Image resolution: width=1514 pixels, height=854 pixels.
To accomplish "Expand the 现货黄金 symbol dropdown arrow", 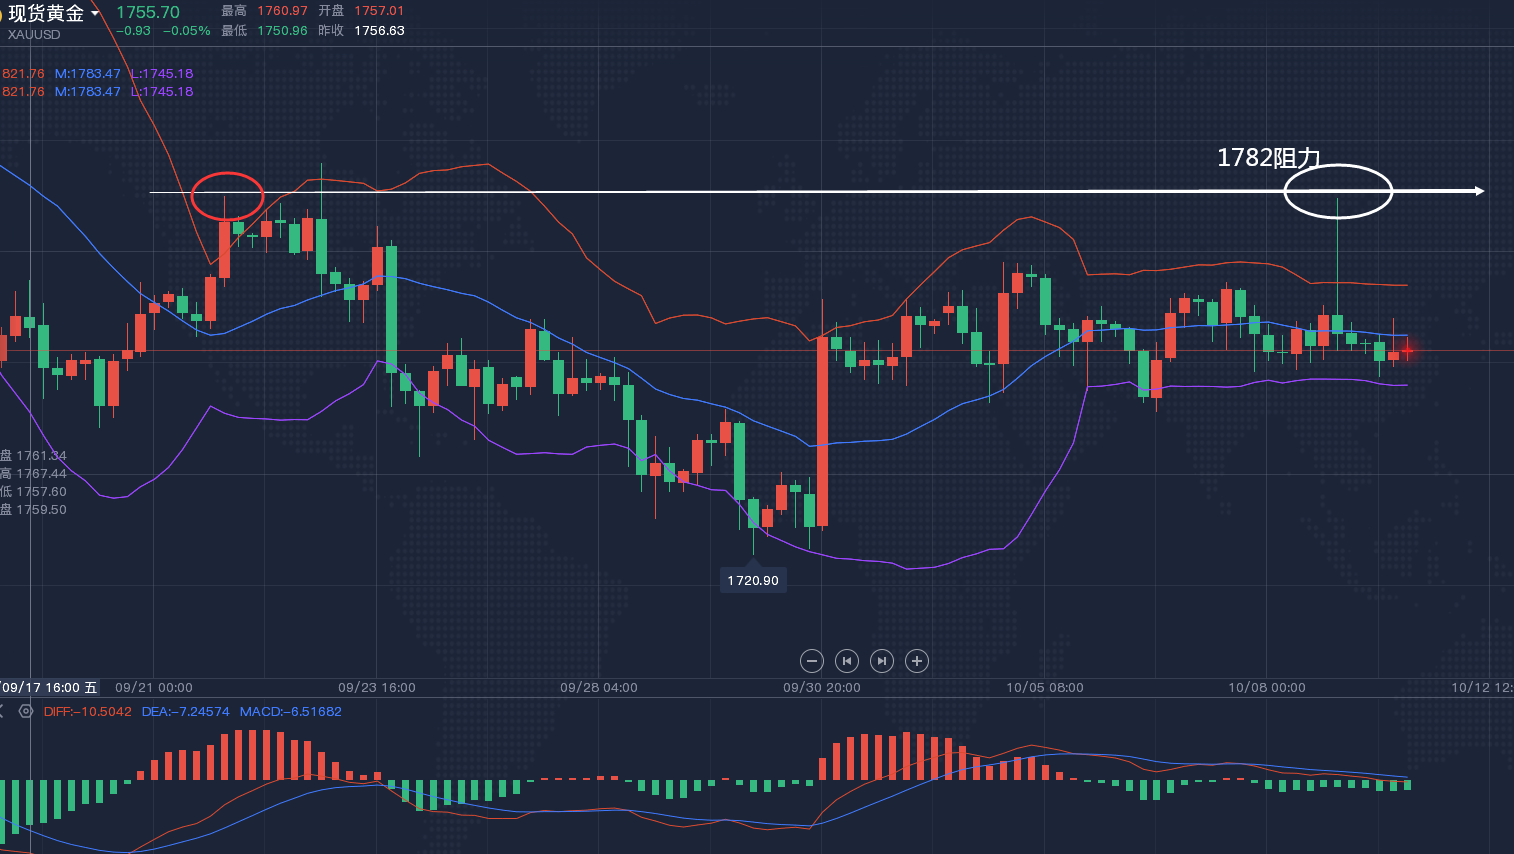I will coord(96,14).
